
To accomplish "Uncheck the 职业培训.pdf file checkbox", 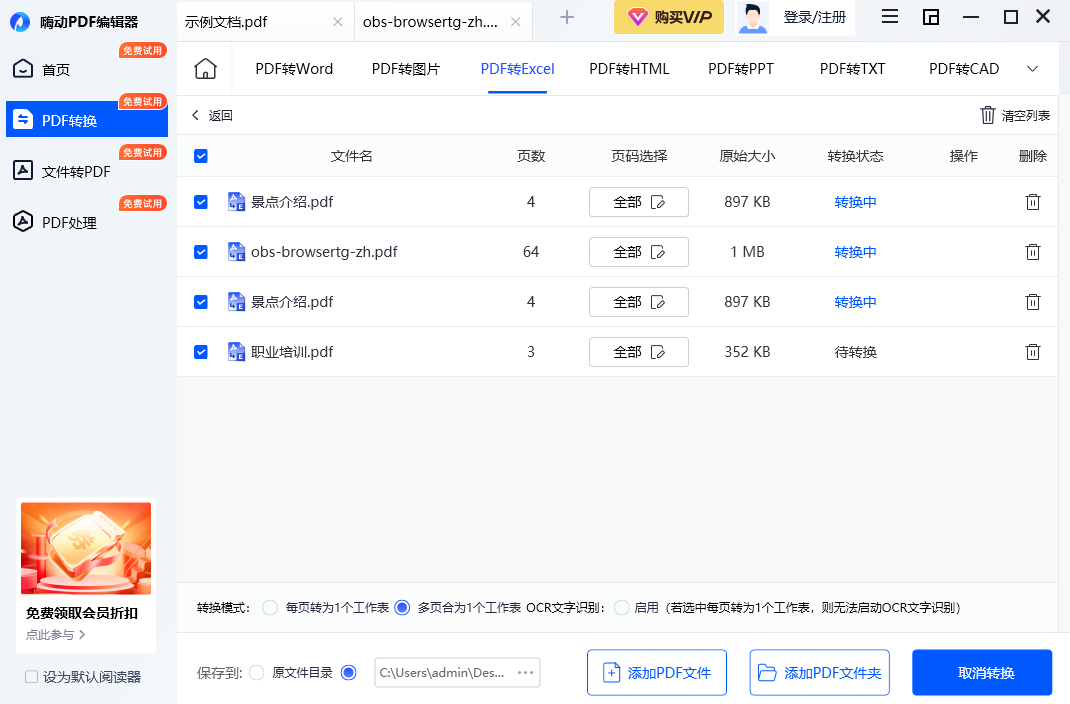I will [201, 352].
